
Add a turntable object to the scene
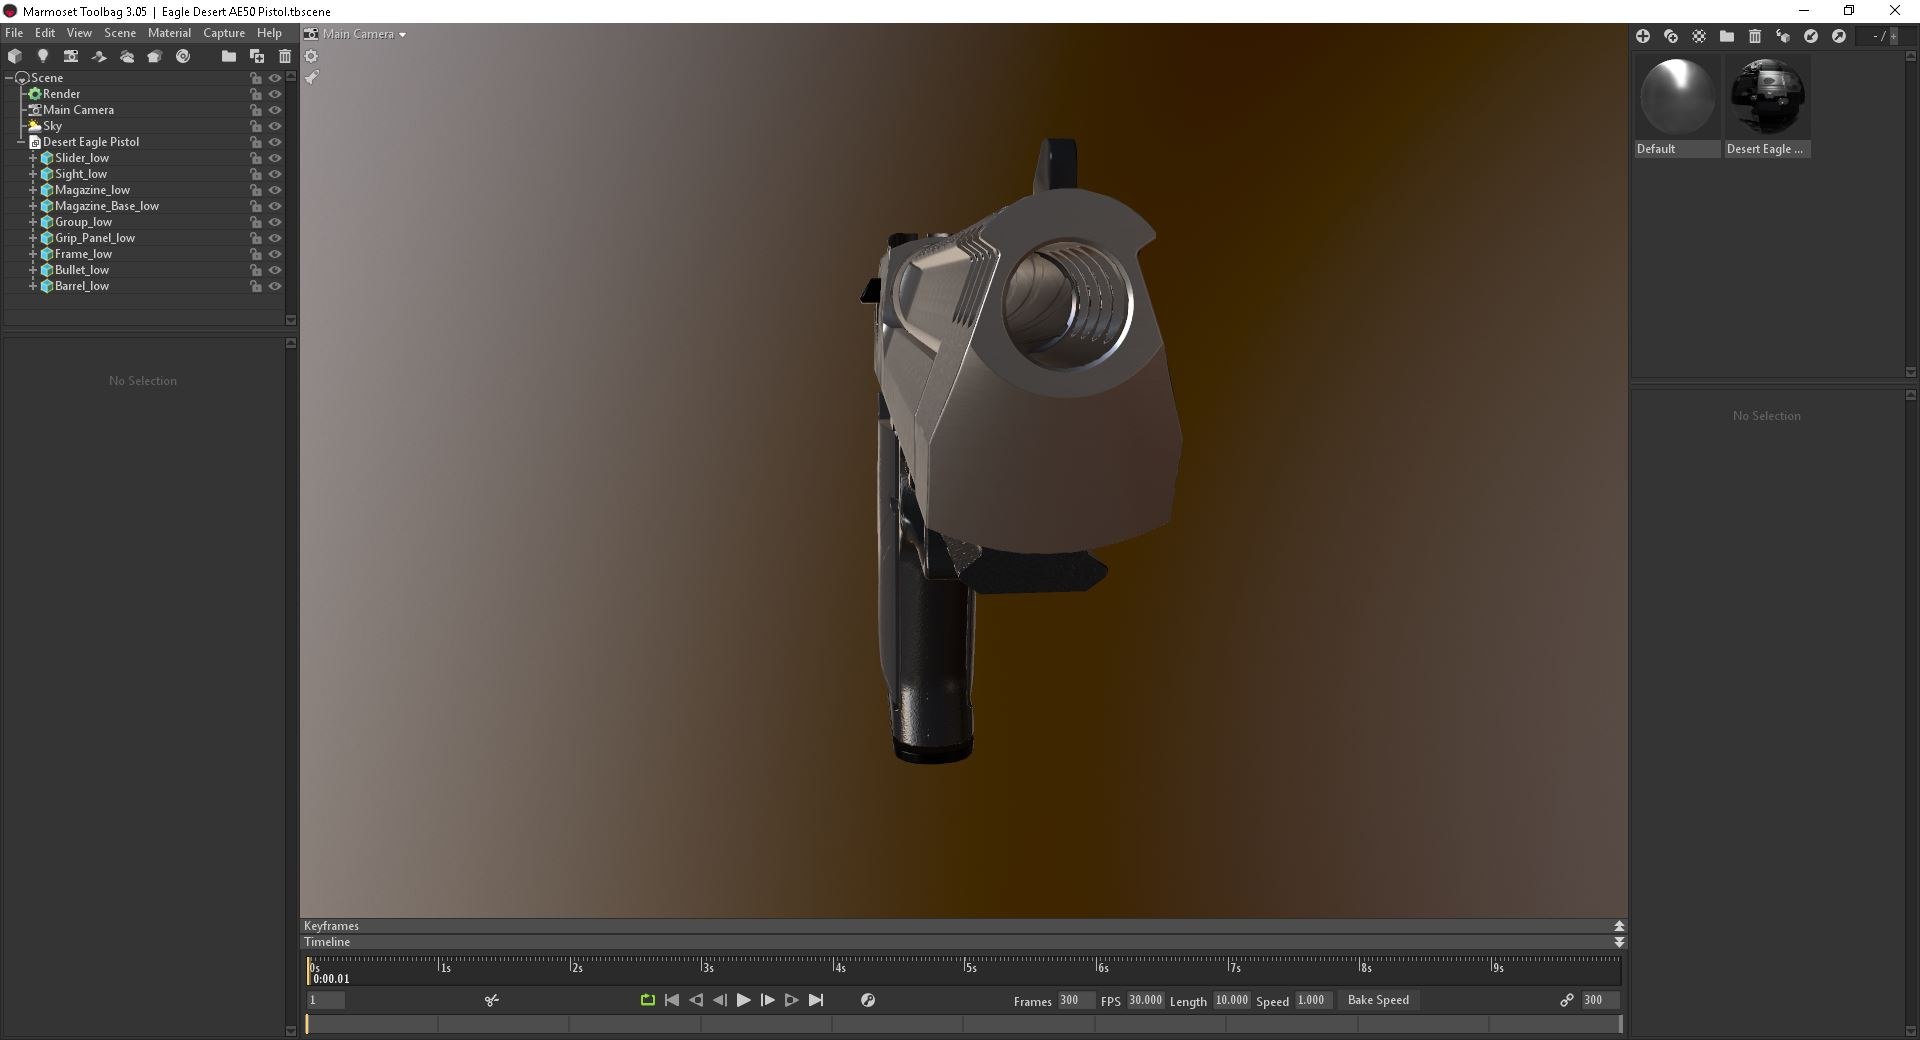click(183, 56)
